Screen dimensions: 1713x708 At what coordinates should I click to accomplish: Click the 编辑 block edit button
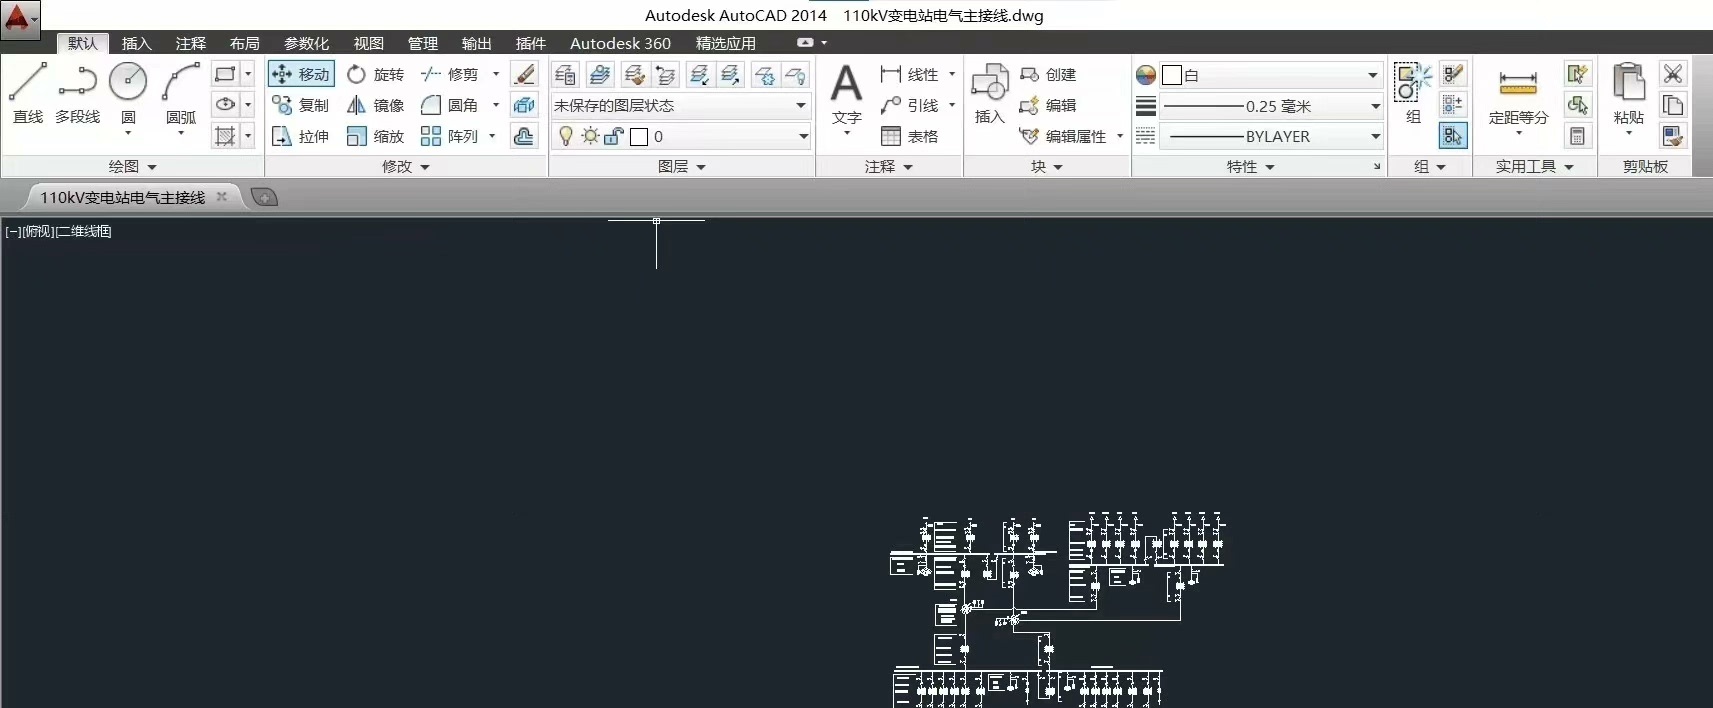(x=1048, y=105)
